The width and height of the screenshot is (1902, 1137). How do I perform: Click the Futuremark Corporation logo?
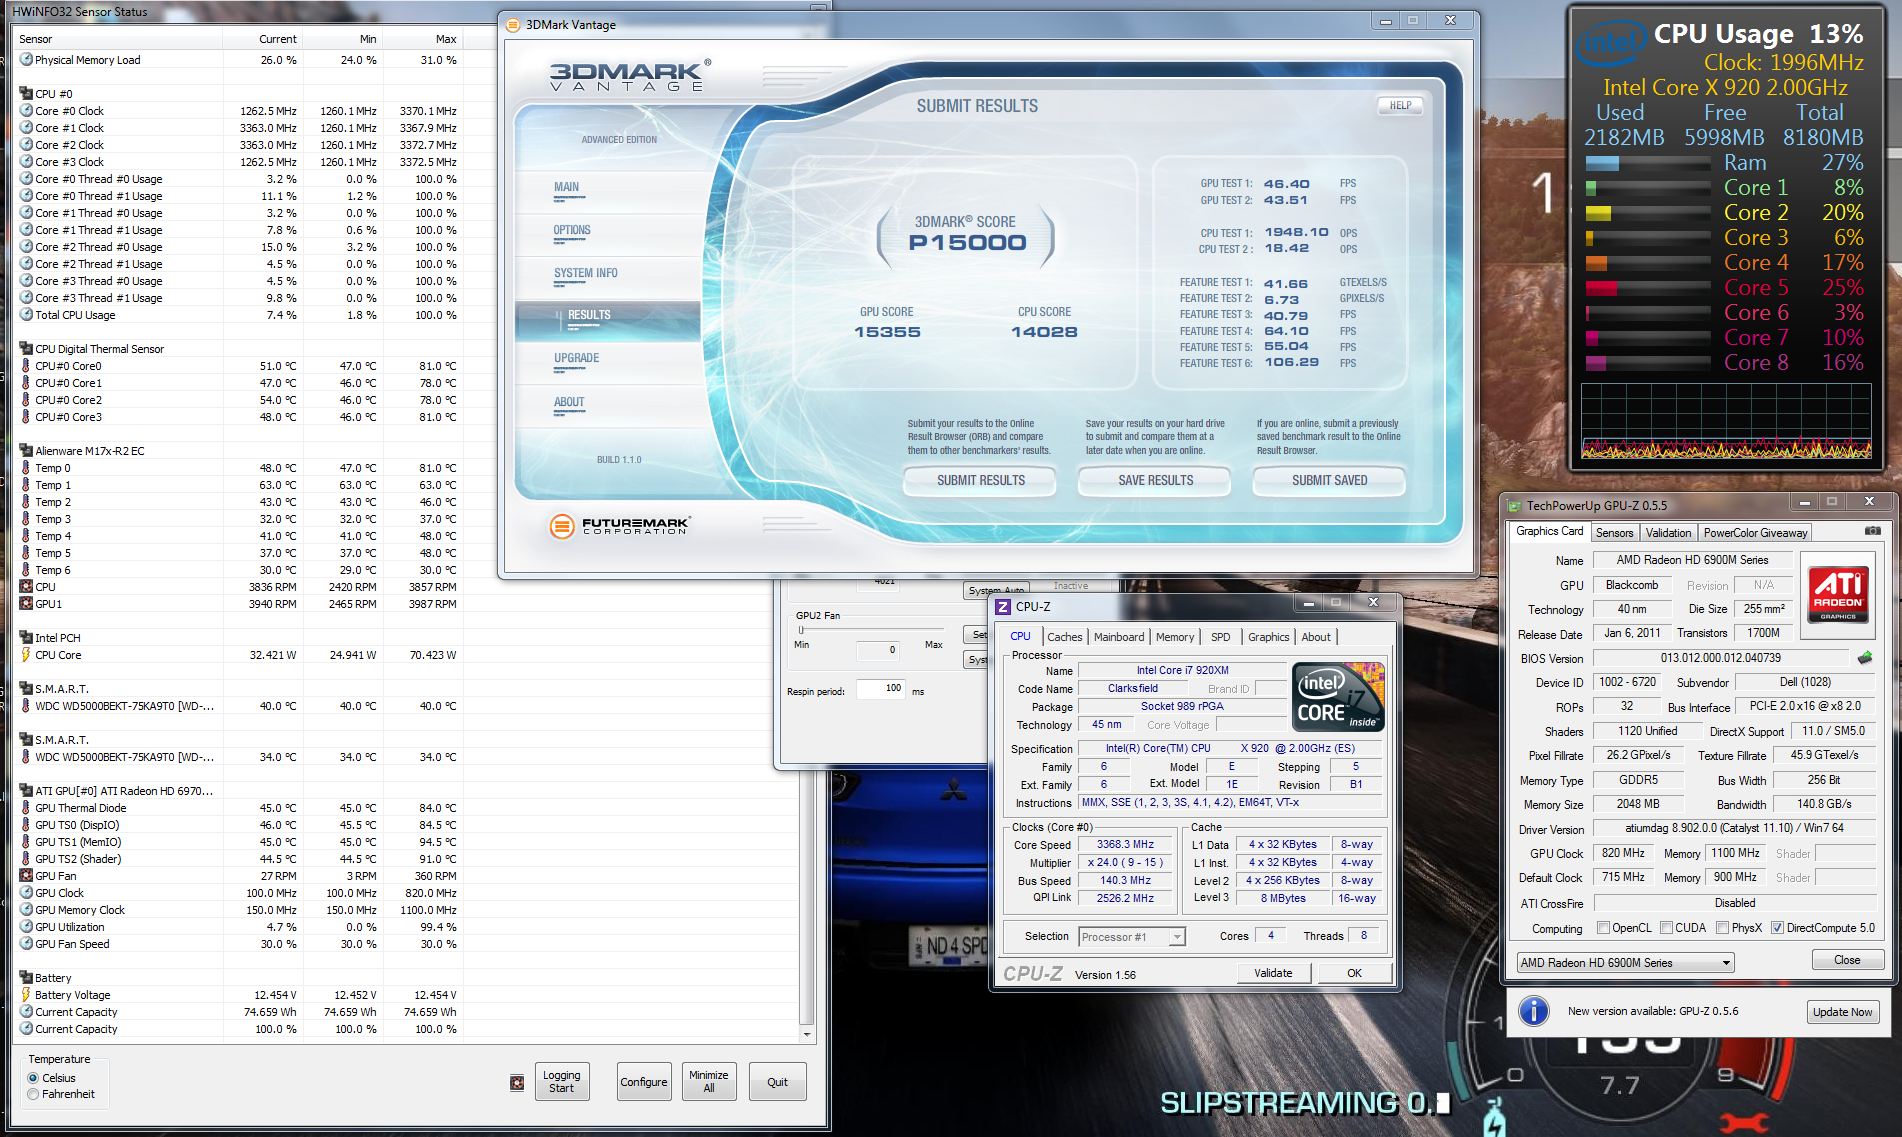coord(619,525)
